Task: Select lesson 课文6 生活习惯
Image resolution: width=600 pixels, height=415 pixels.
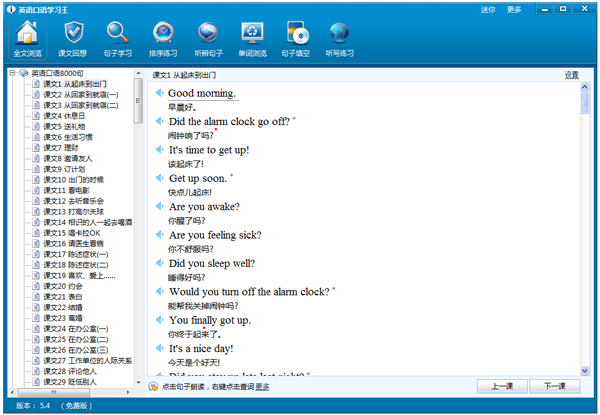Action: (68, 137)
